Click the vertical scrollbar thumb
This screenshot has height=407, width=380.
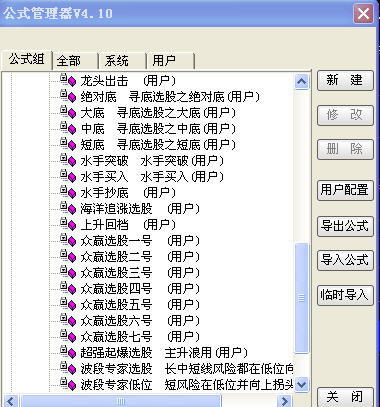302,298
